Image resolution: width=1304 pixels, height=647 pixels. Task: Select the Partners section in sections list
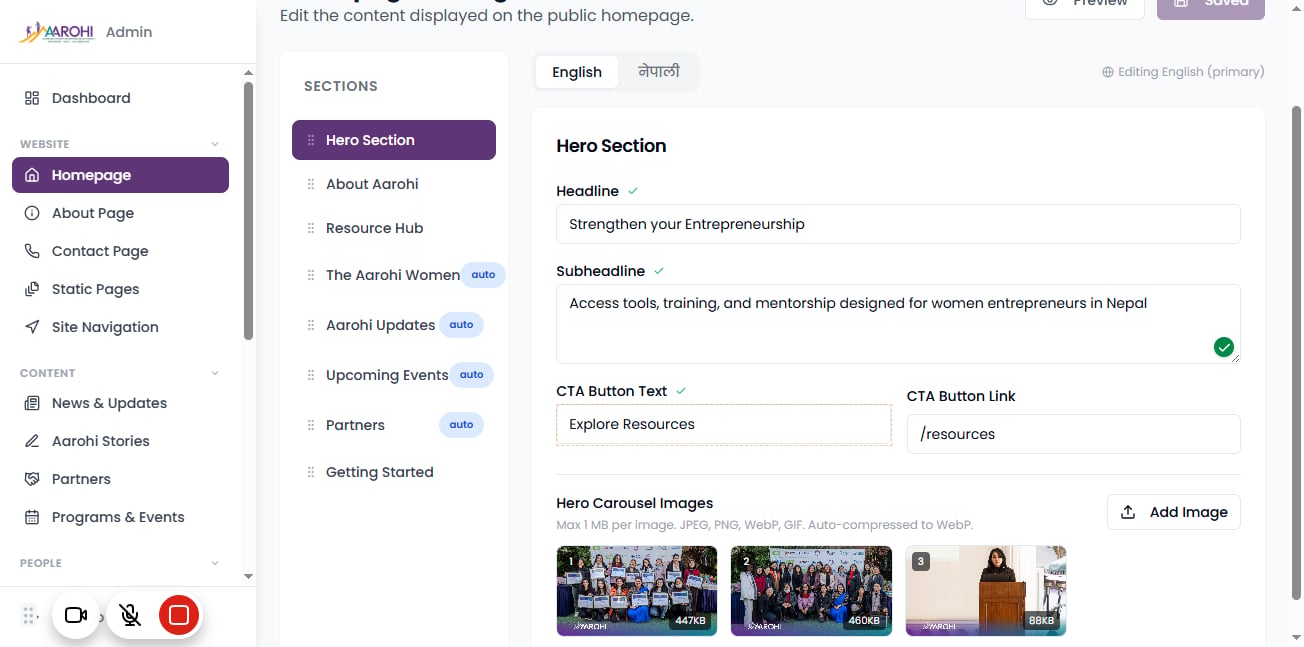tap(394, 425)
